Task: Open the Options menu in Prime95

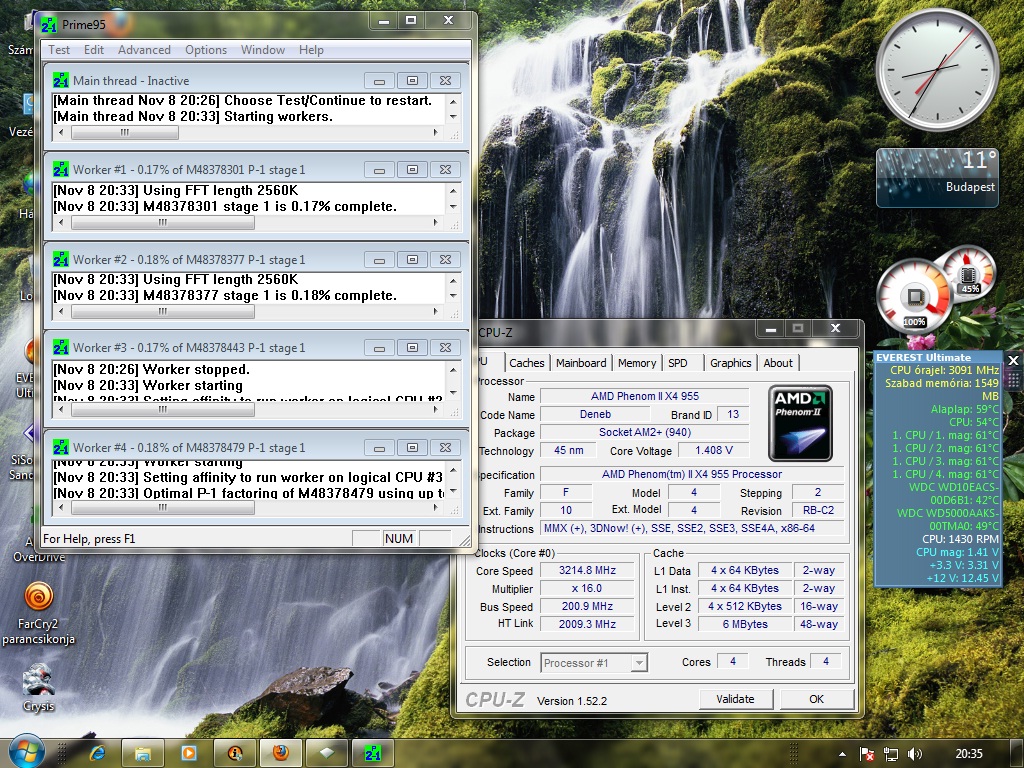Action: click(x=206, y=50)
